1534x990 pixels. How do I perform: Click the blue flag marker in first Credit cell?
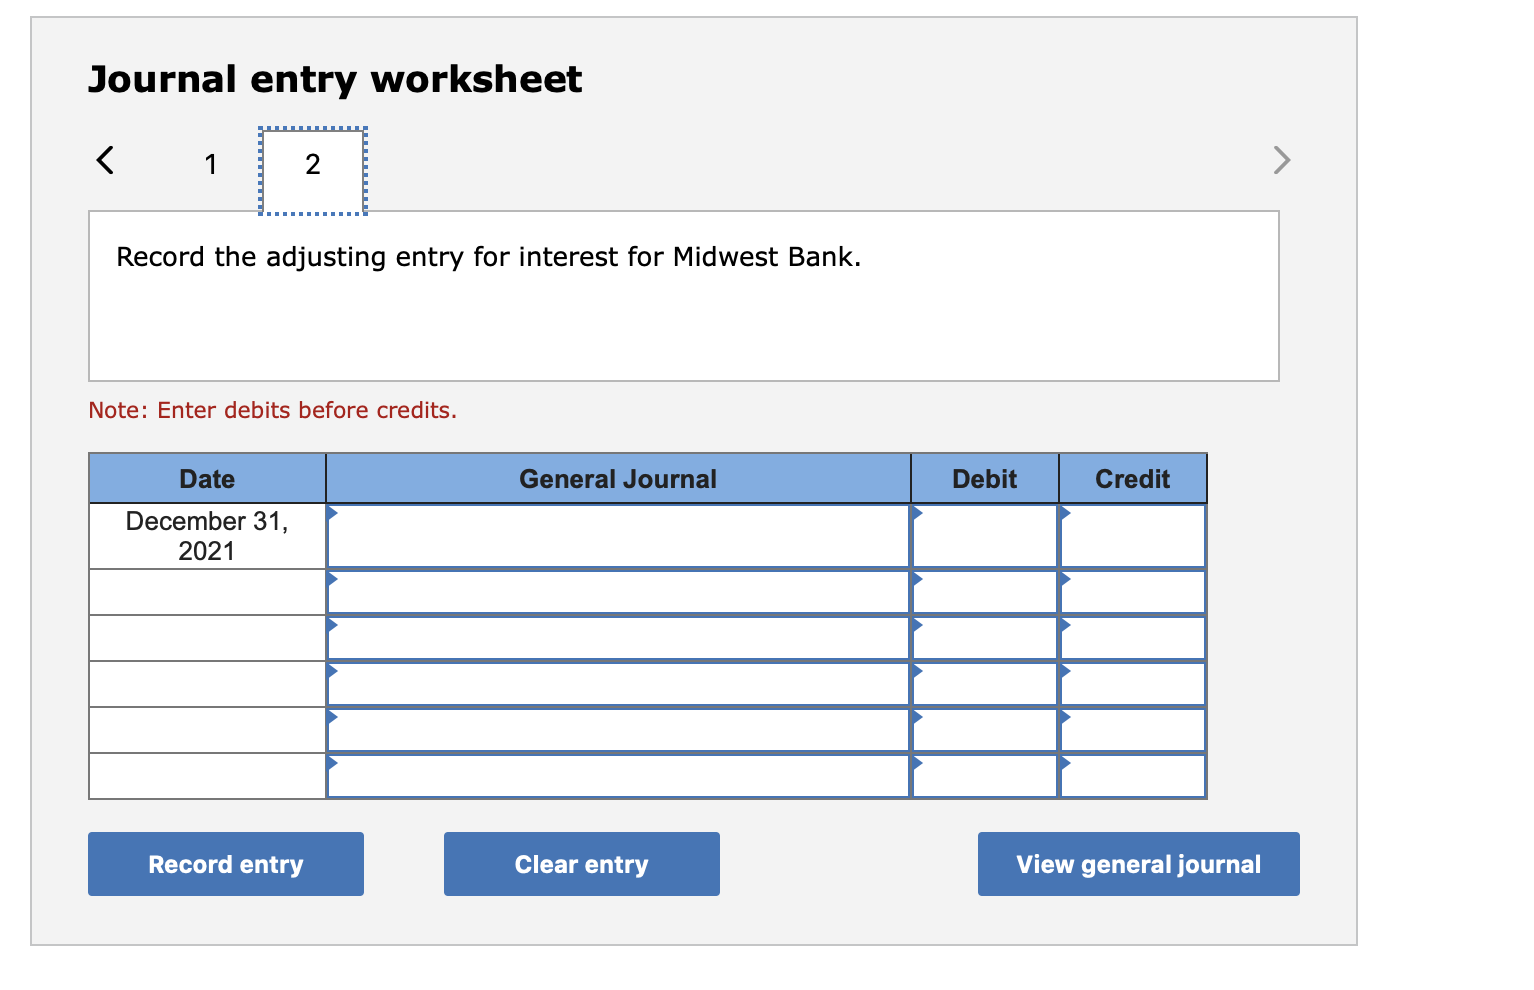pos(1065,514)
